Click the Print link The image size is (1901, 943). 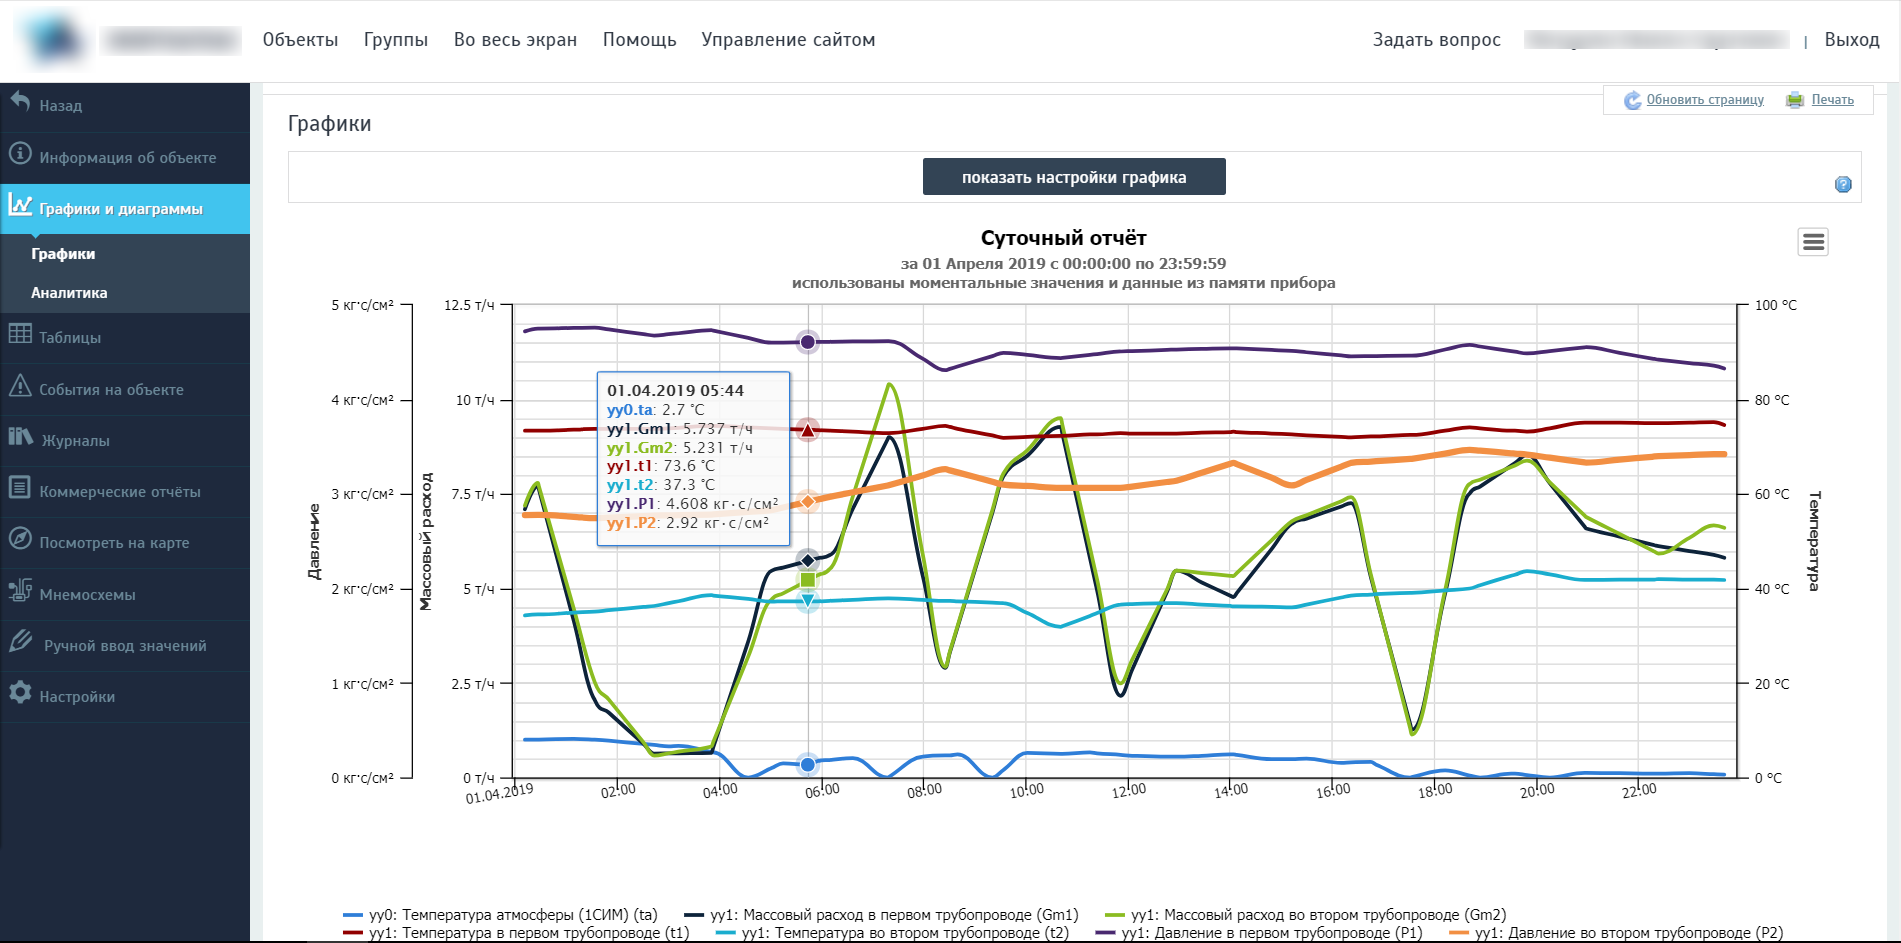point(1832,100)
